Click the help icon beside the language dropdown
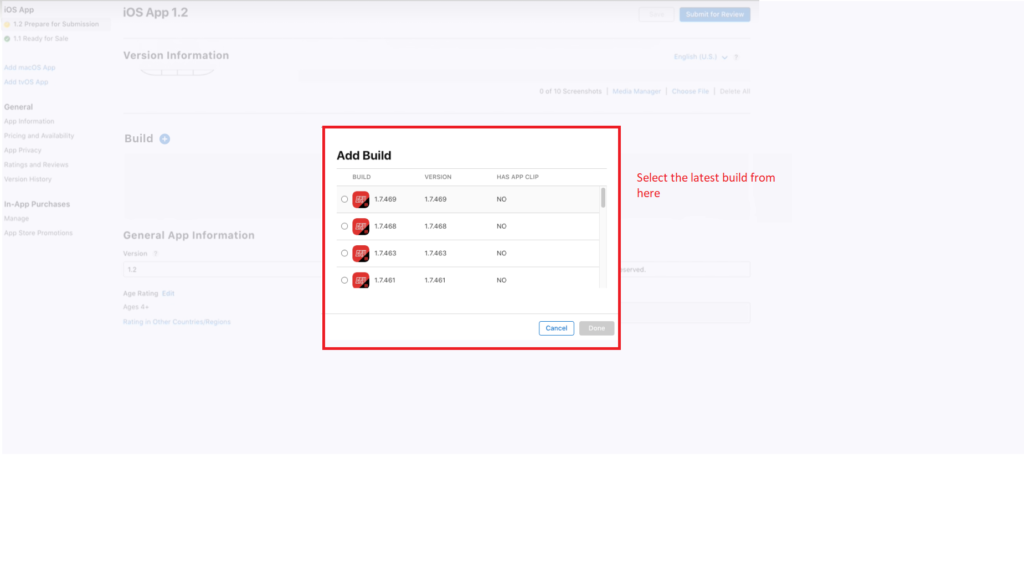 736,57
